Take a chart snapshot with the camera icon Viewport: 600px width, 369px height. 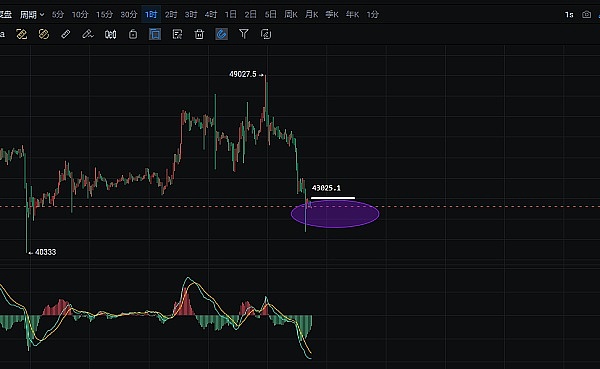(586, 15)
